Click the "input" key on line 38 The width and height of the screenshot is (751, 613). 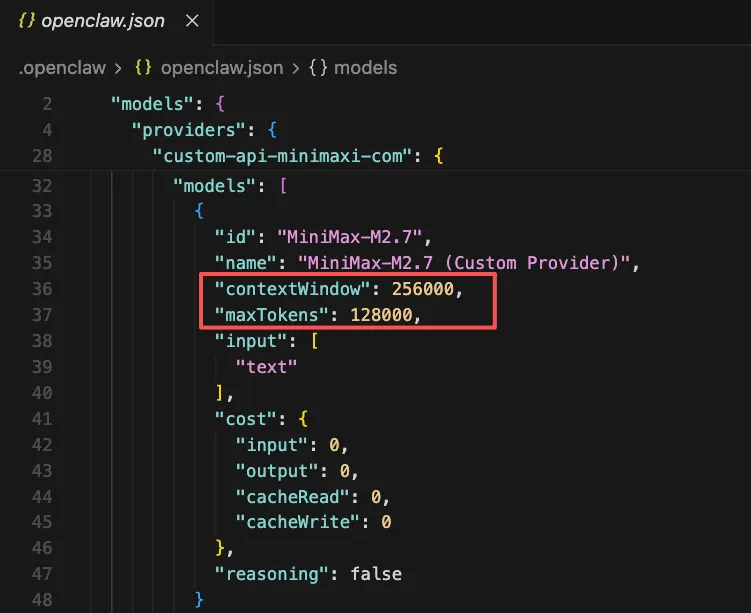click(251, 341)
